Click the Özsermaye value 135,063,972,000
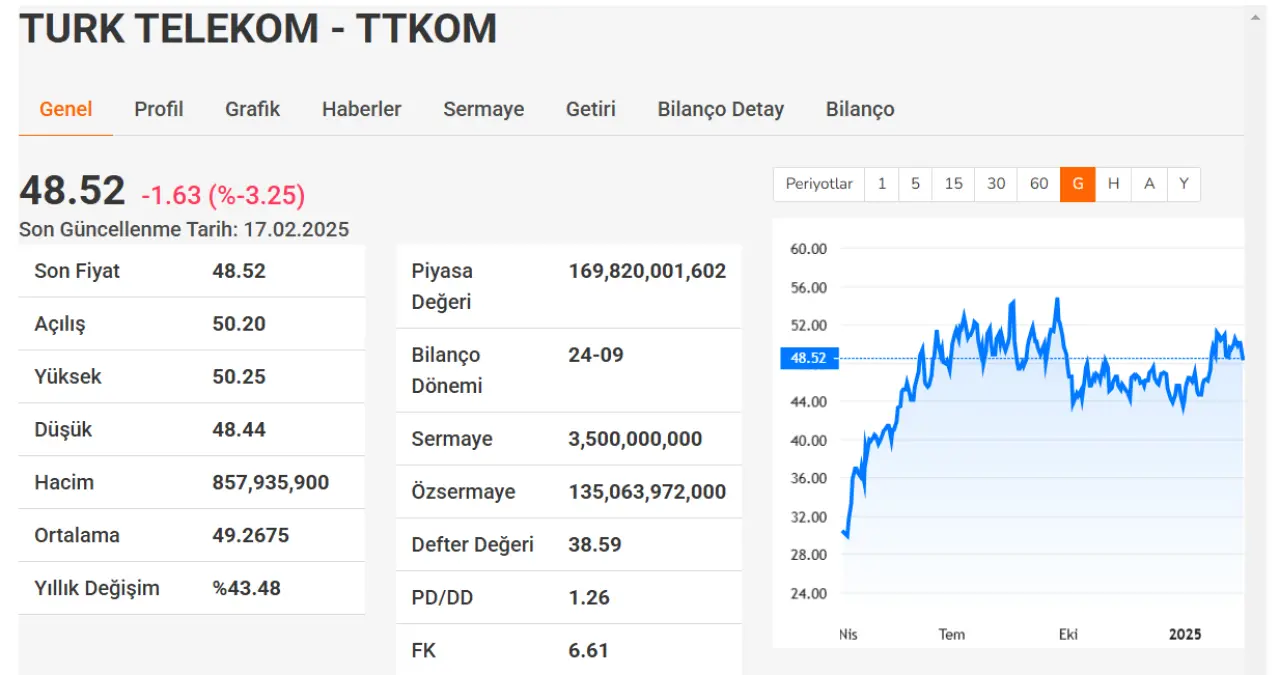The width and height of the screenshot is (1280, 675). 648,492
